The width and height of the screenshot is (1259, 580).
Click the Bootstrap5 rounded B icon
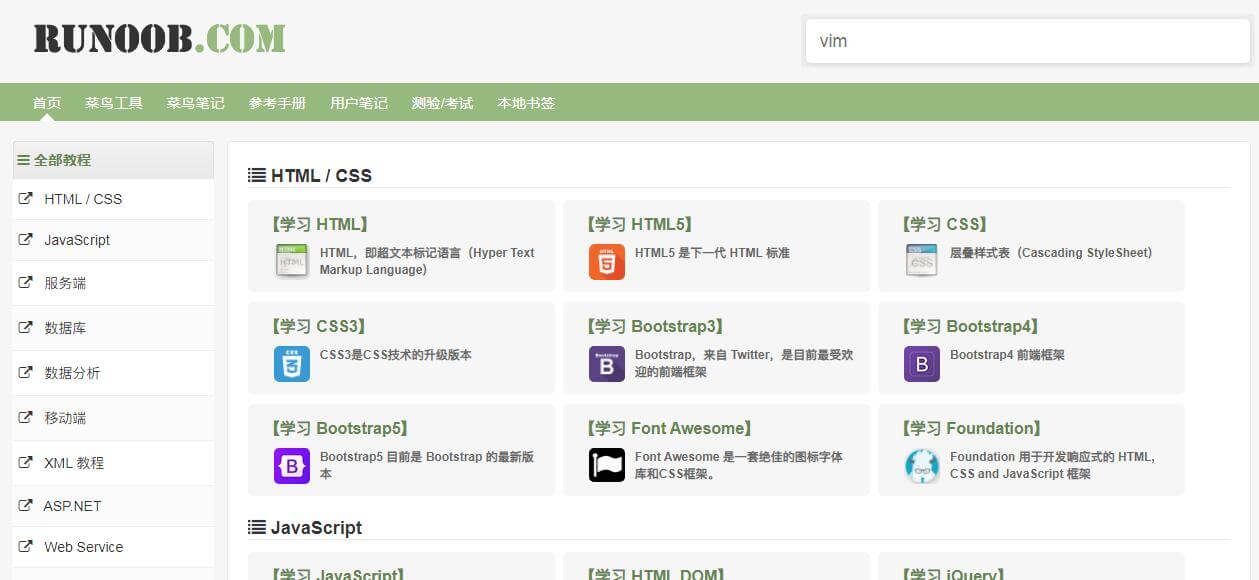coord(292,465)
